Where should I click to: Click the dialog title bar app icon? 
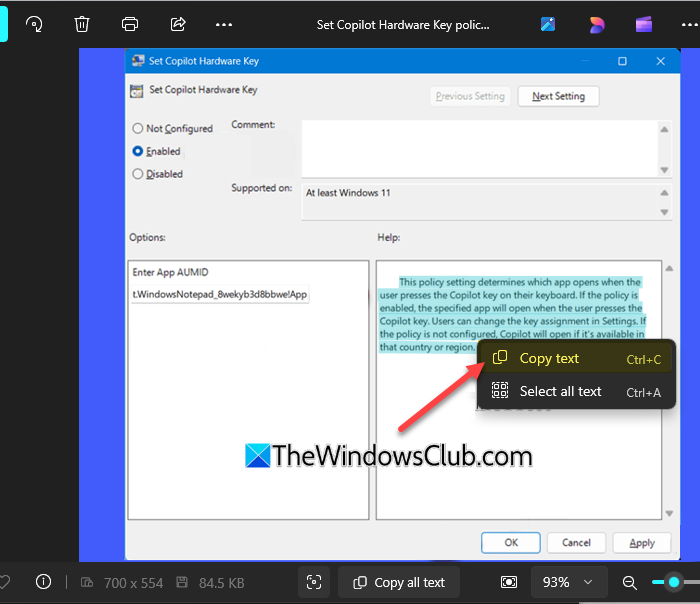coord(138,61)
